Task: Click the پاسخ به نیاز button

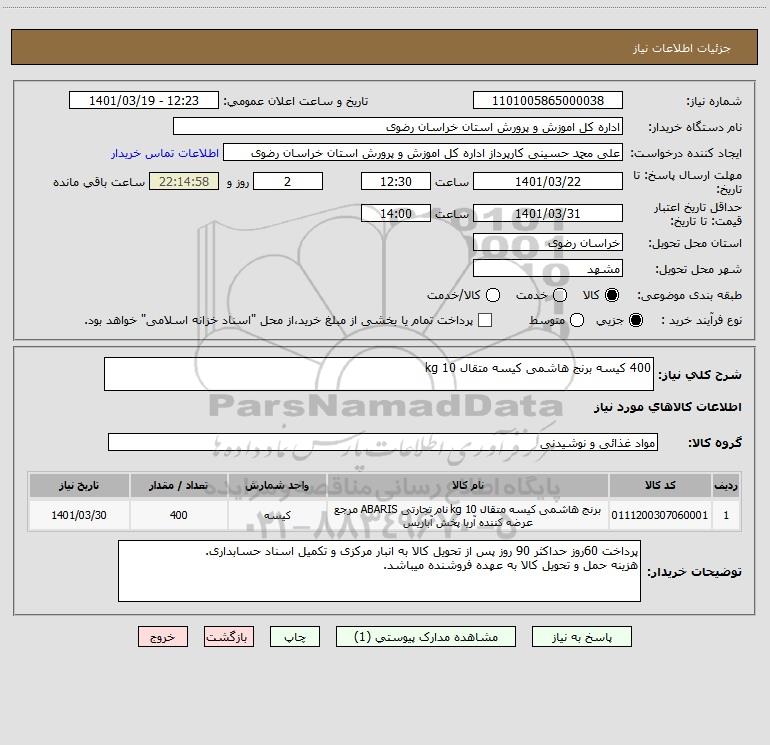Action: pyautogui.click(x=581, y=637)
